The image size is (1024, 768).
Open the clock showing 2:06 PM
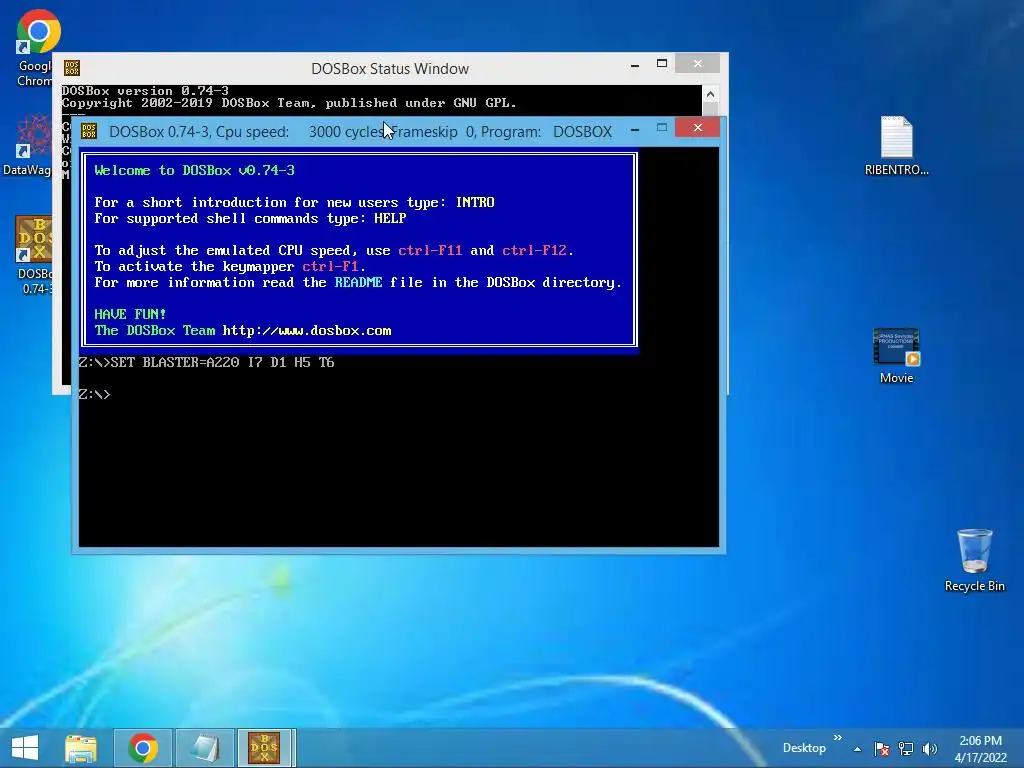[x=980, y=749]
